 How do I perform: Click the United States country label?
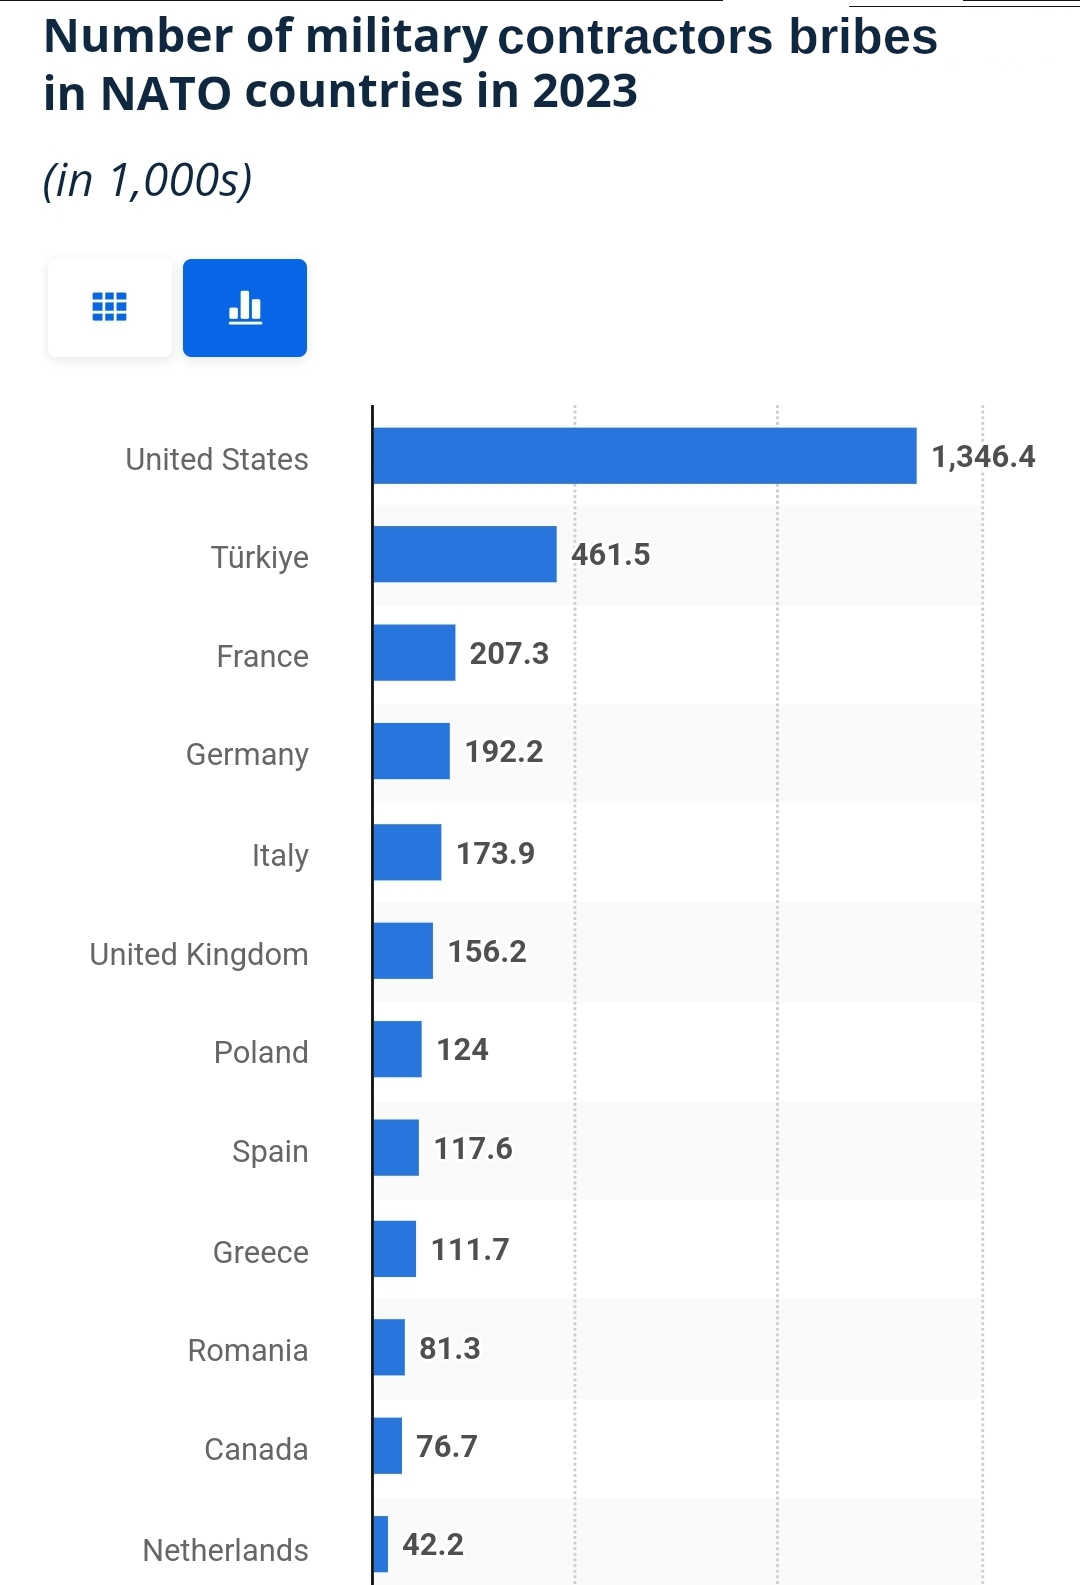click(x=217, y=459)
